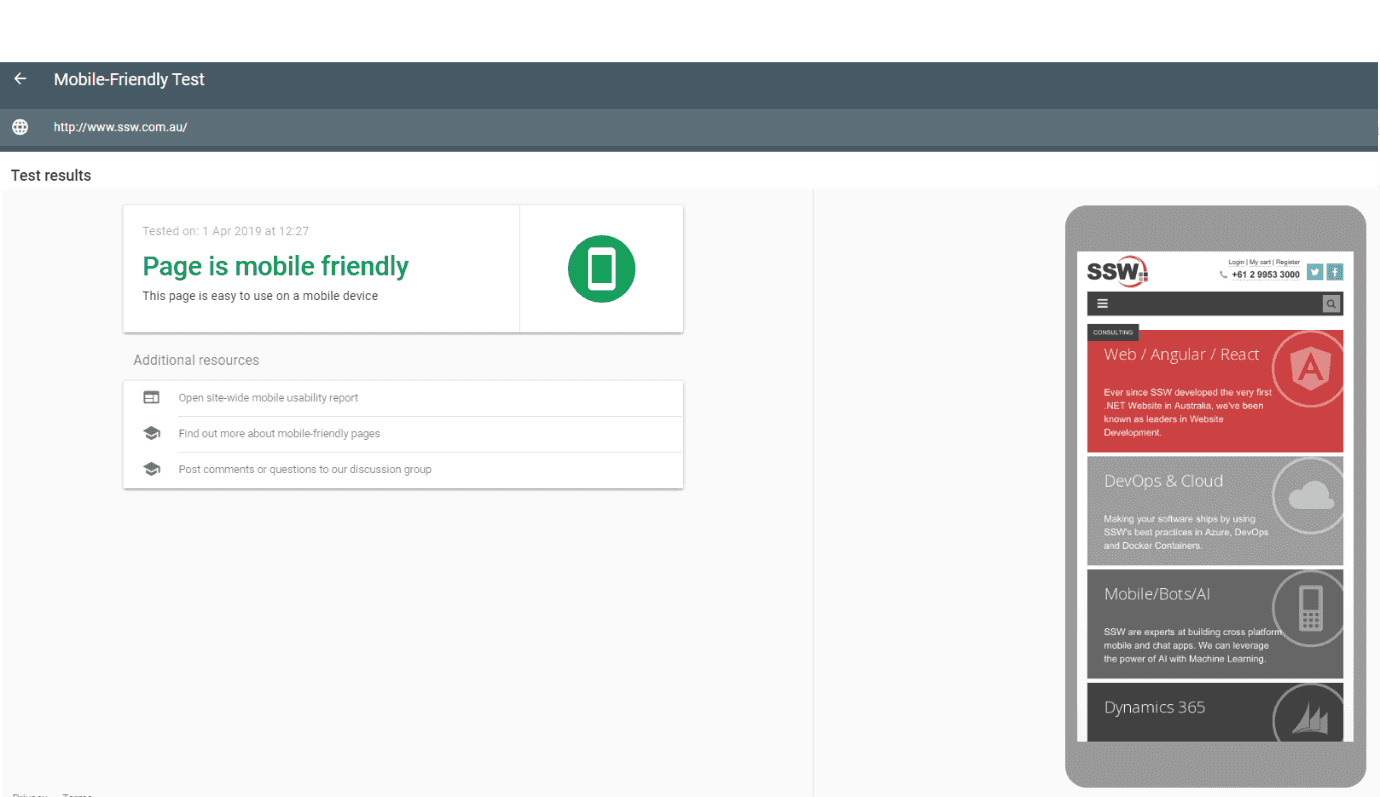Click the search magnifier in the preview

1331,304
